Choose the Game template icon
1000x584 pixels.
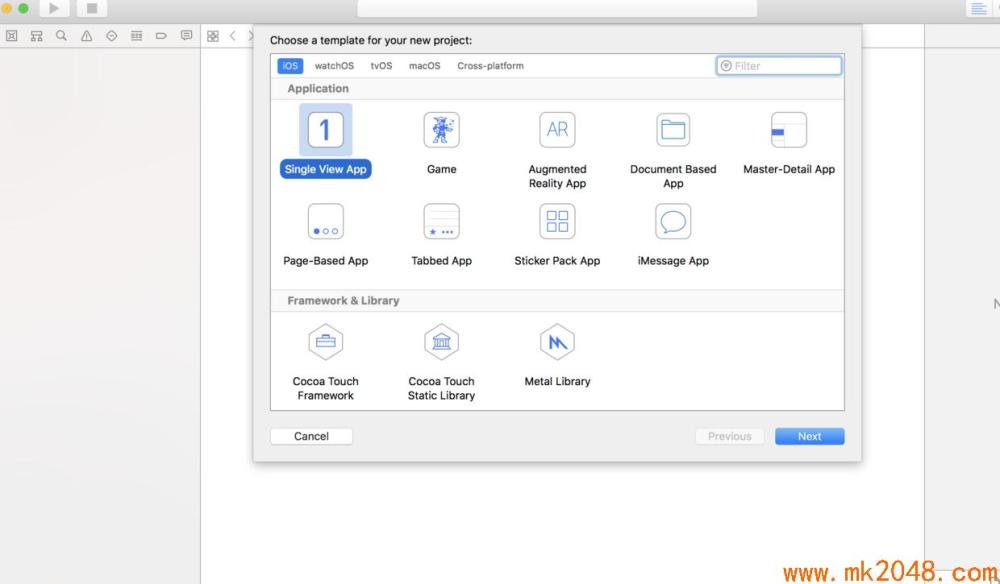[441, 130]
